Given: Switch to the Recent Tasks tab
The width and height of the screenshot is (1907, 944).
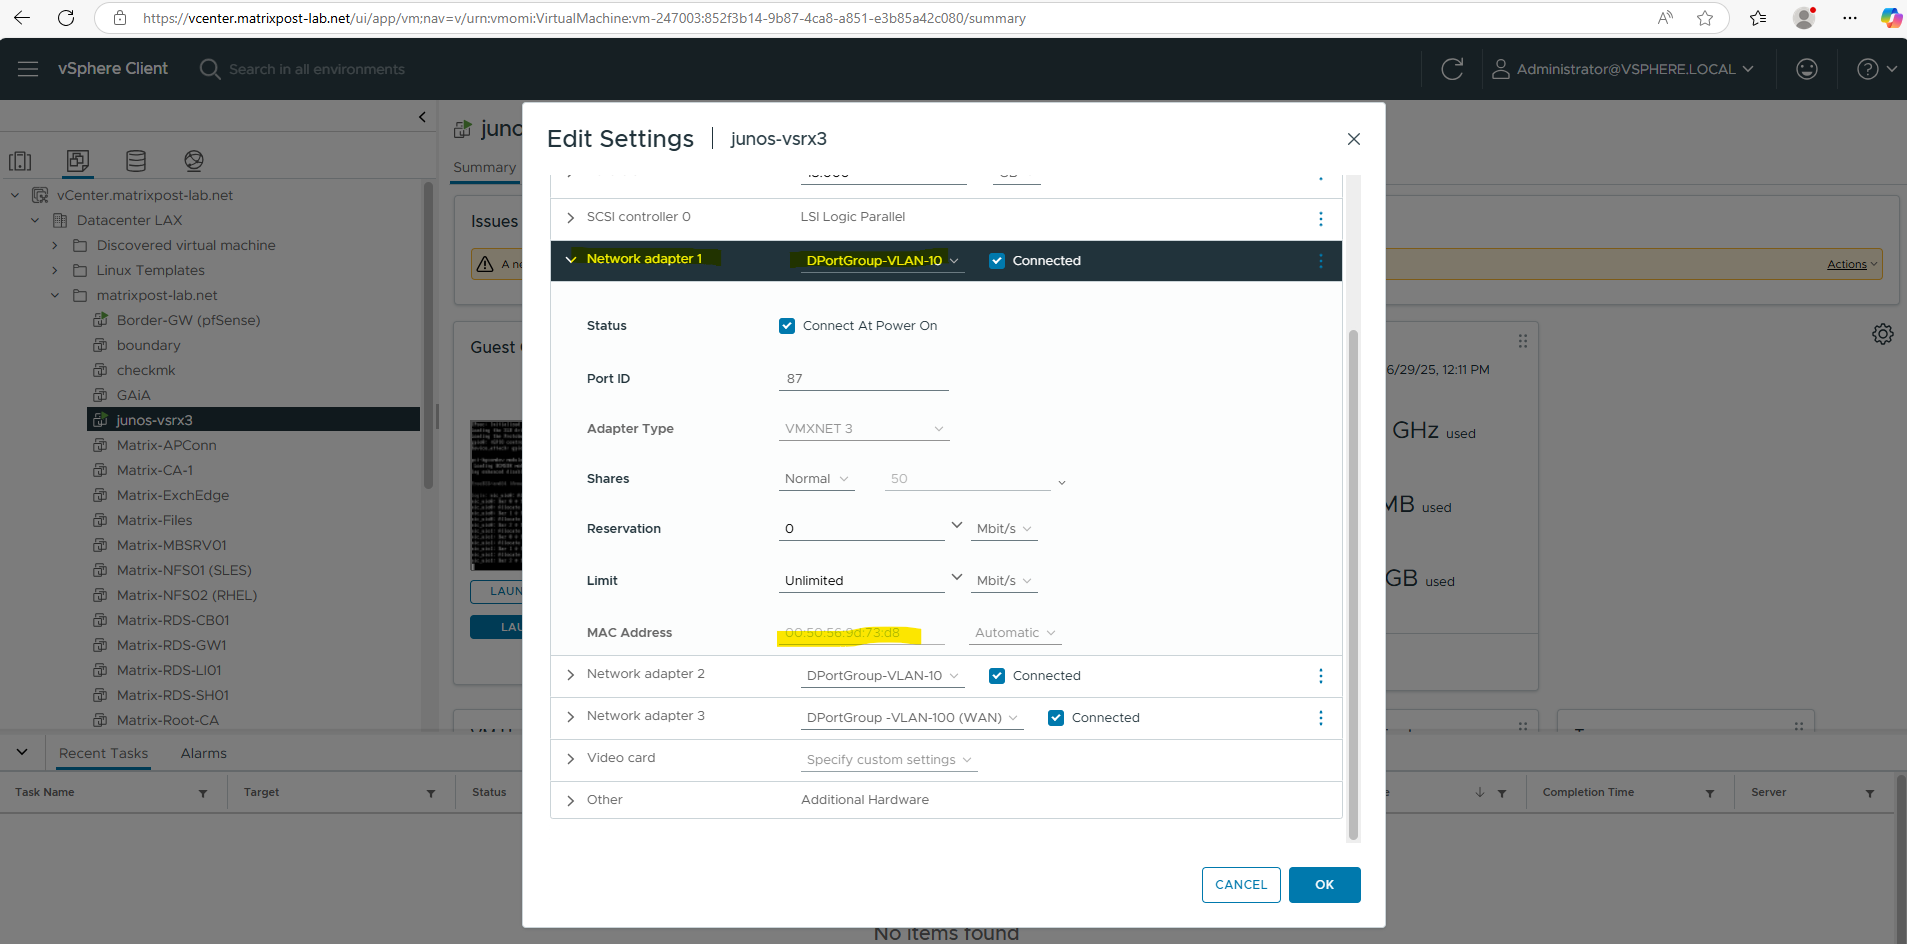Looking at the screenshot, I should 103,754.
